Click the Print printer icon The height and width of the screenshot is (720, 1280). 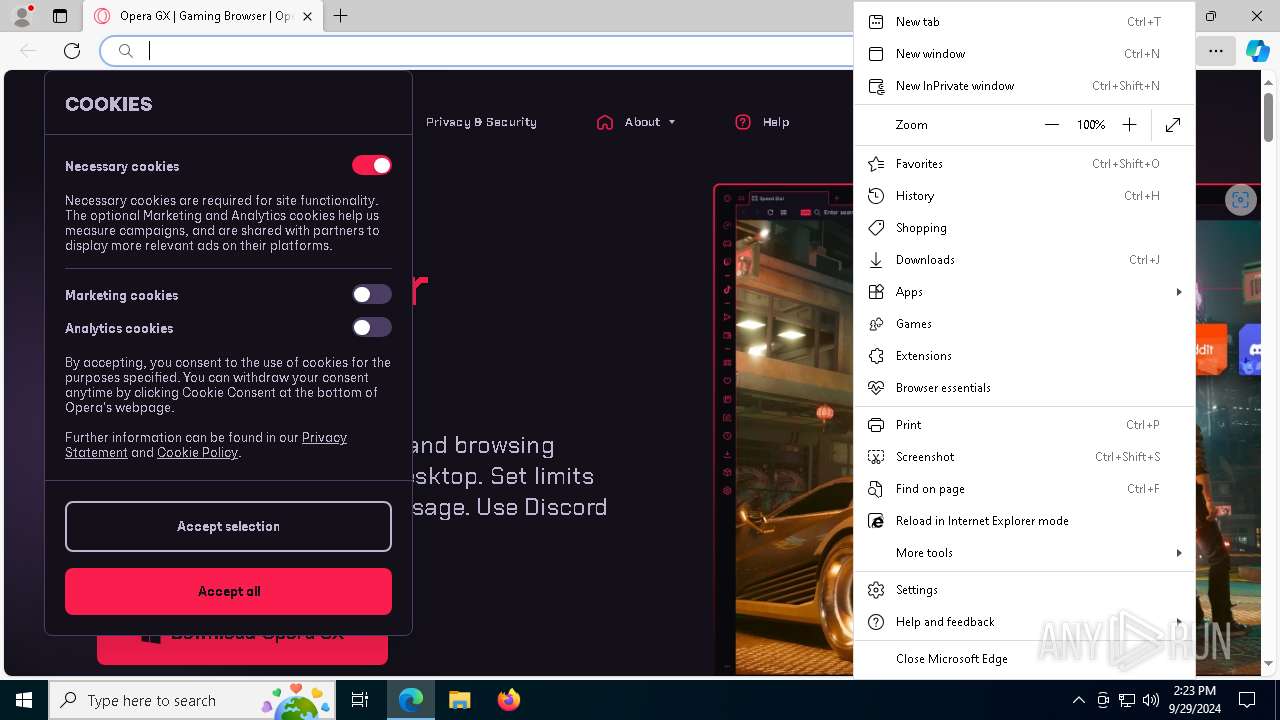(876, 425)
